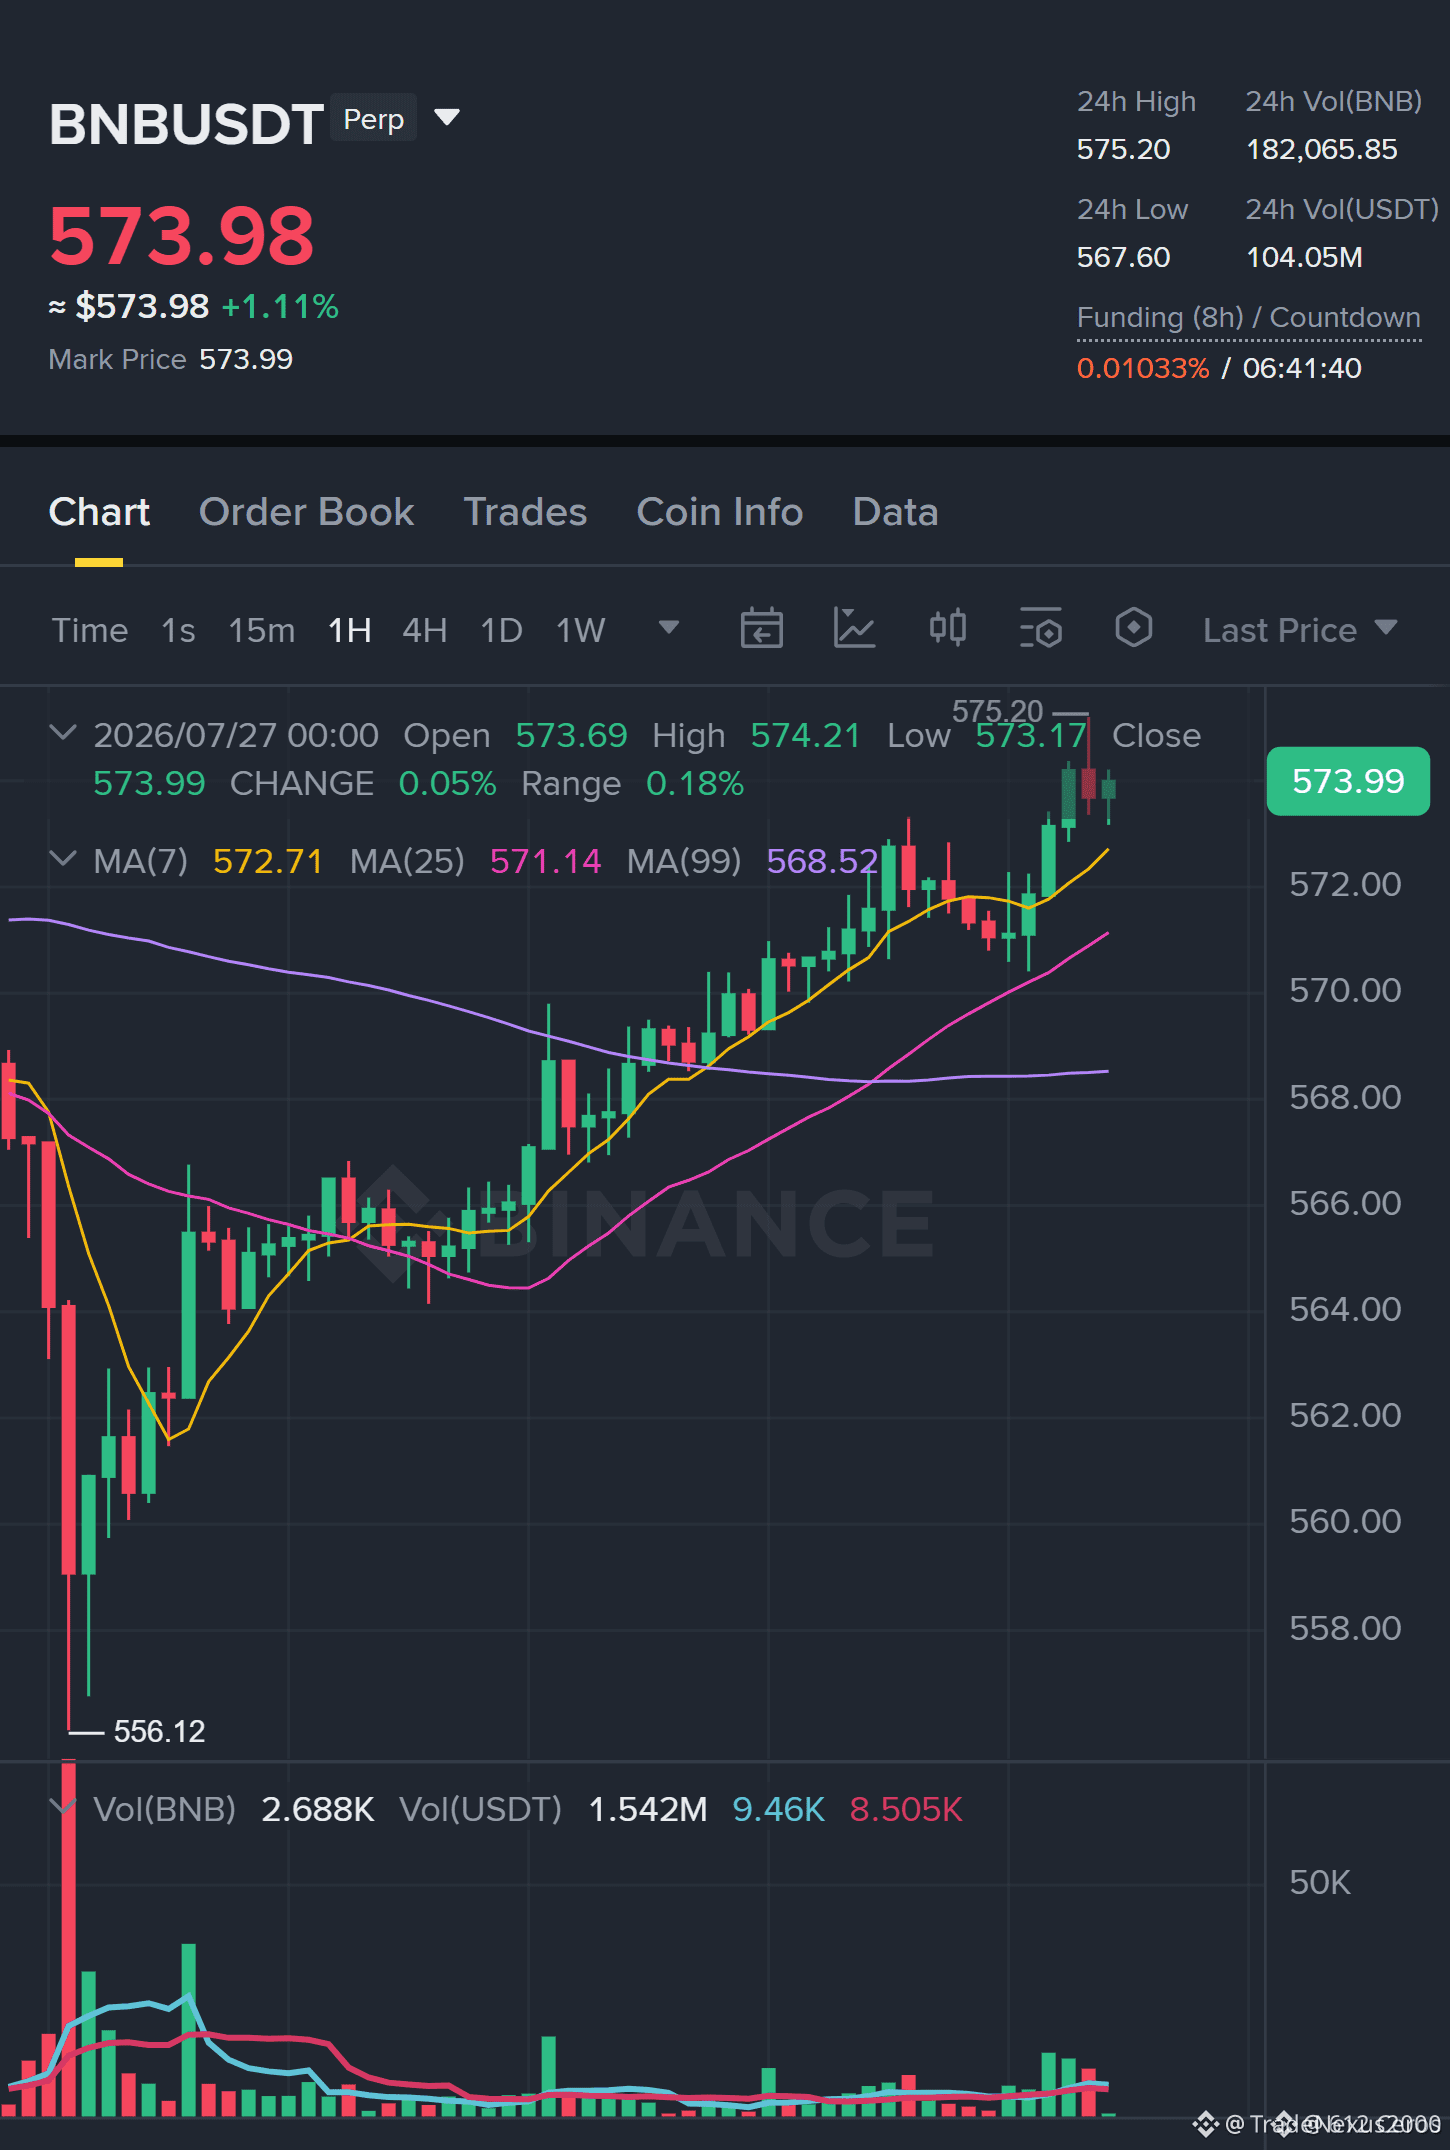1450x2150 pixels.
Task: Click the 556.12 low price marker
Action: click(x=159, y=1731)
